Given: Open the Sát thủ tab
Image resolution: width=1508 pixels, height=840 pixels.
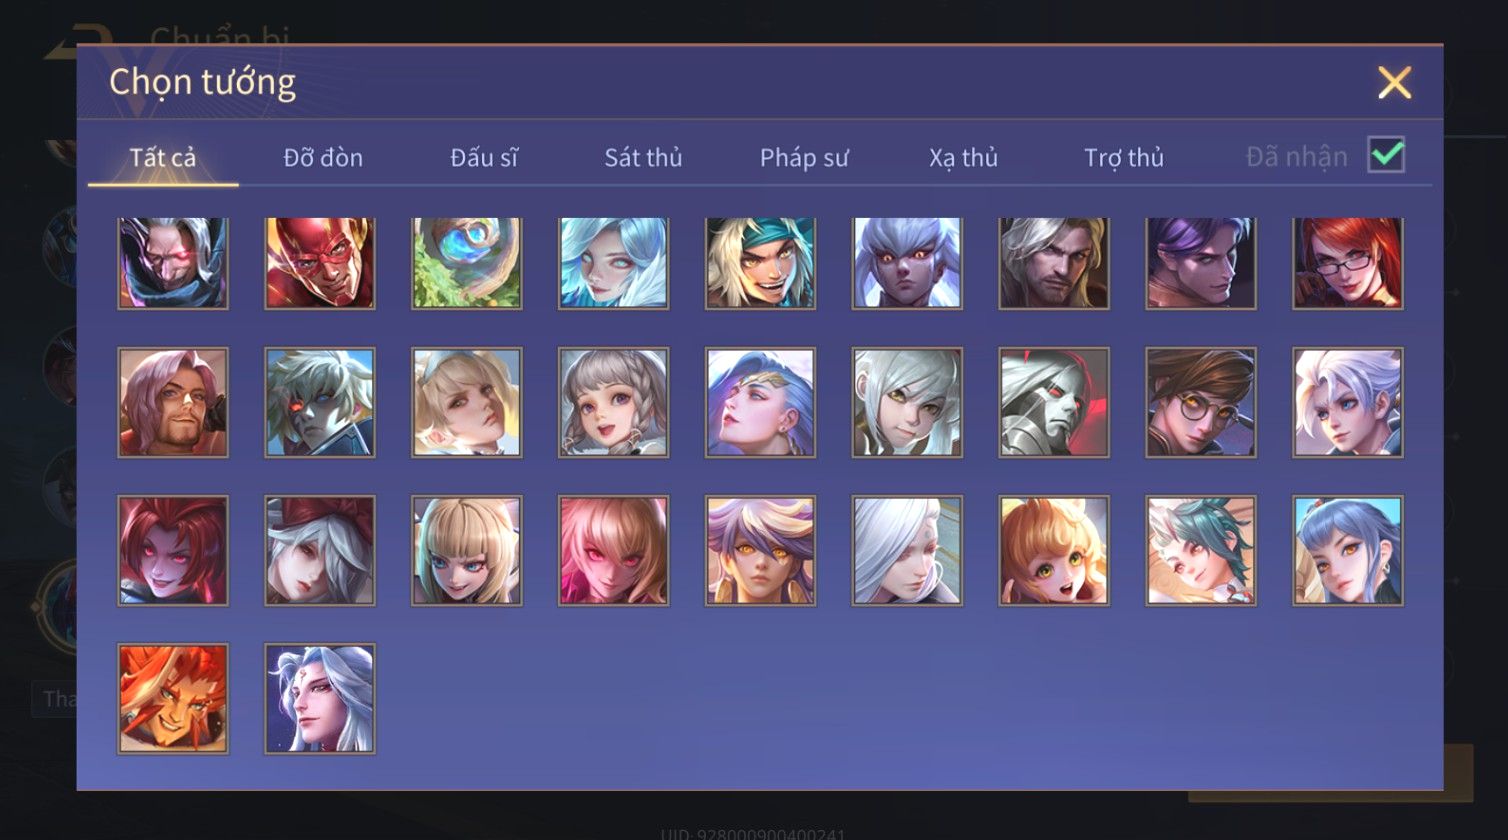Looking at the screenshot, I should tap(643, 158).
